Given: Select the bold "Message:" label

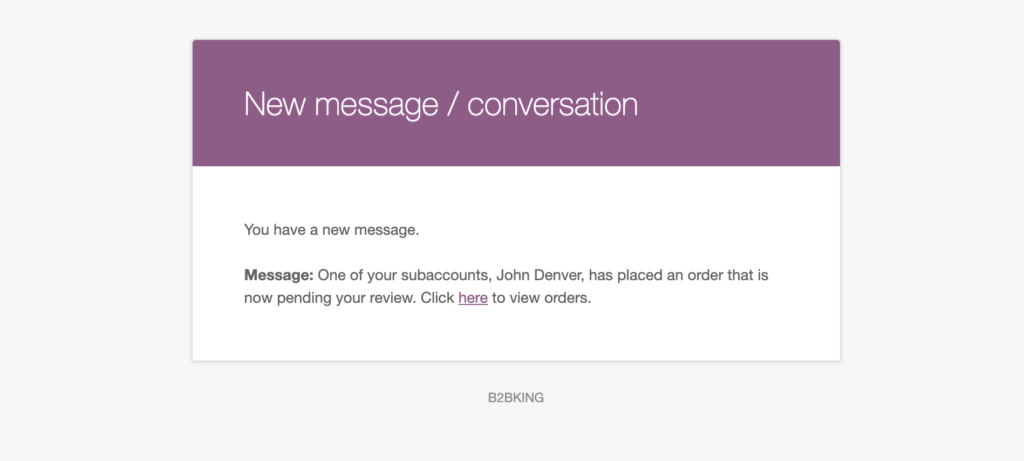Looking at the screenshot, I should coord(279,276).
